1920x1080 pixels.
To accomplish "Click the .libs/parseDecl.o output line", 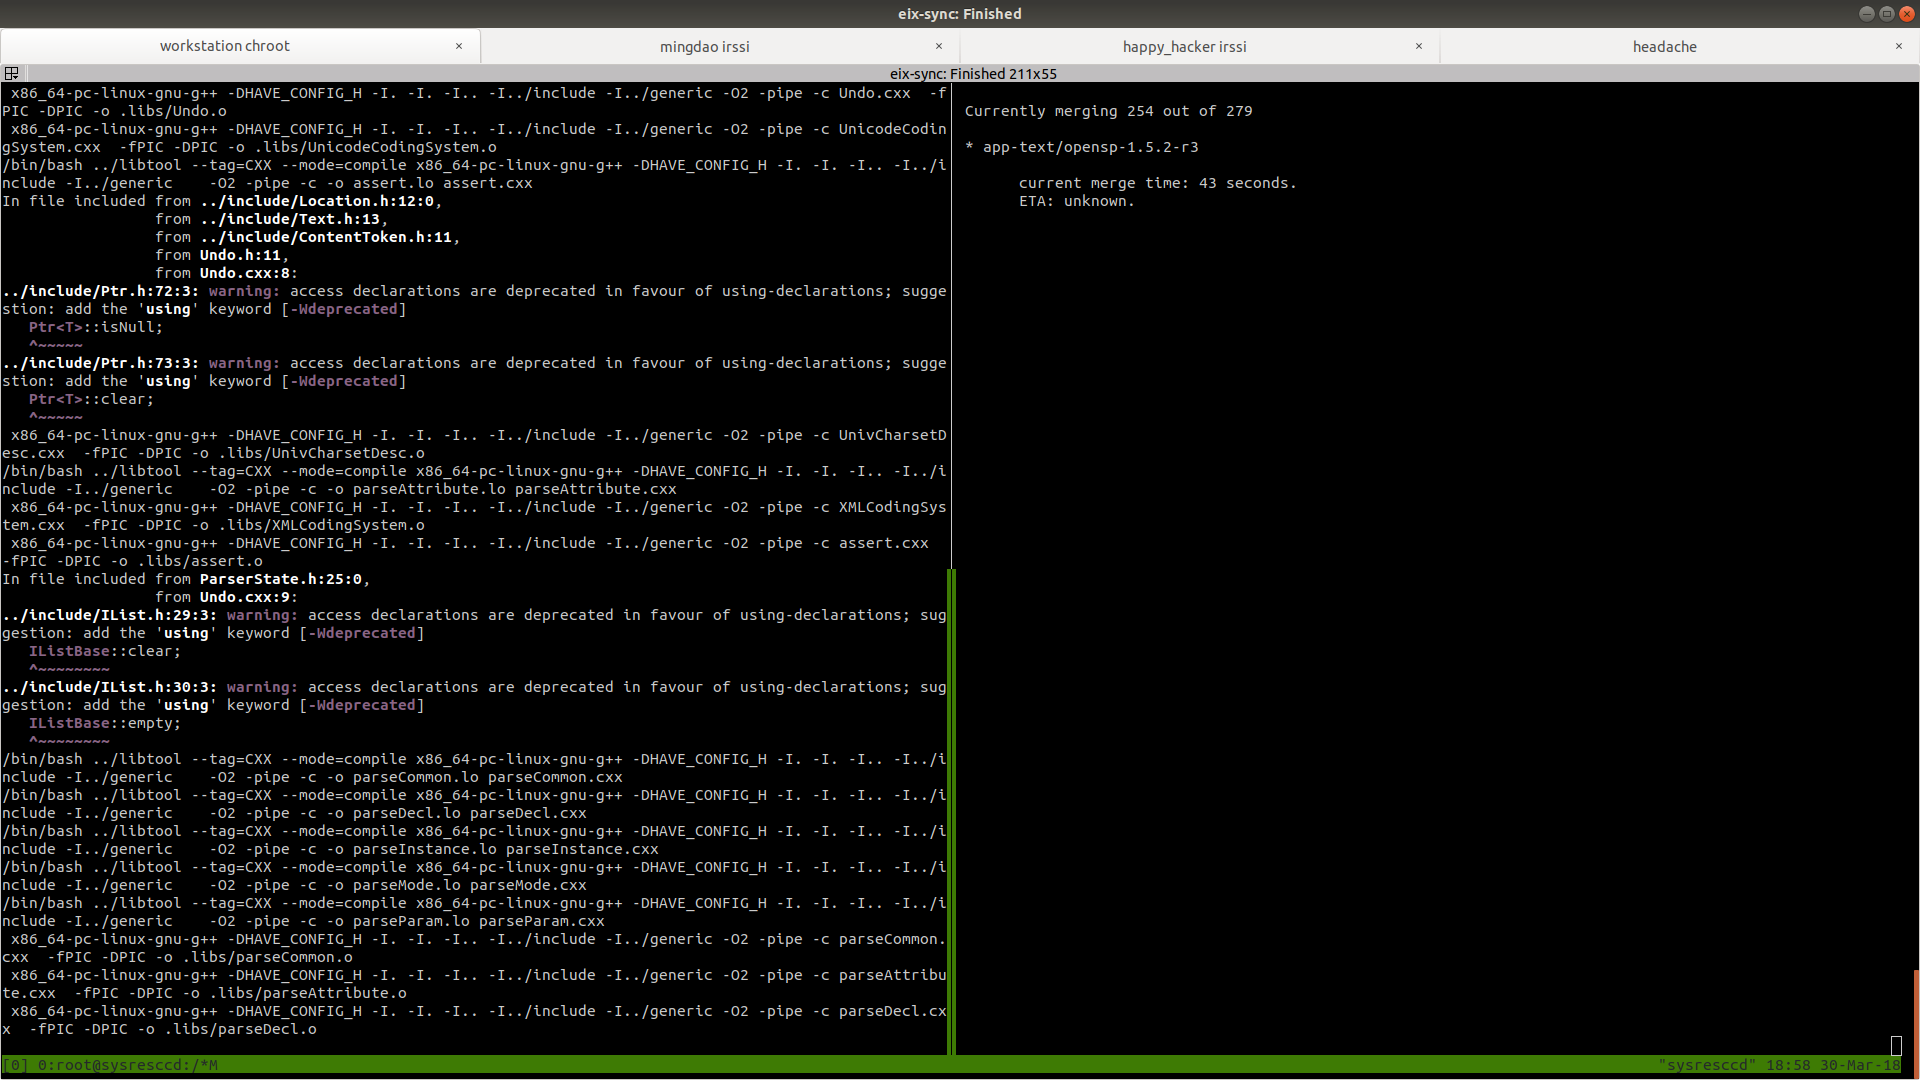I will (x=159, y=1029).
